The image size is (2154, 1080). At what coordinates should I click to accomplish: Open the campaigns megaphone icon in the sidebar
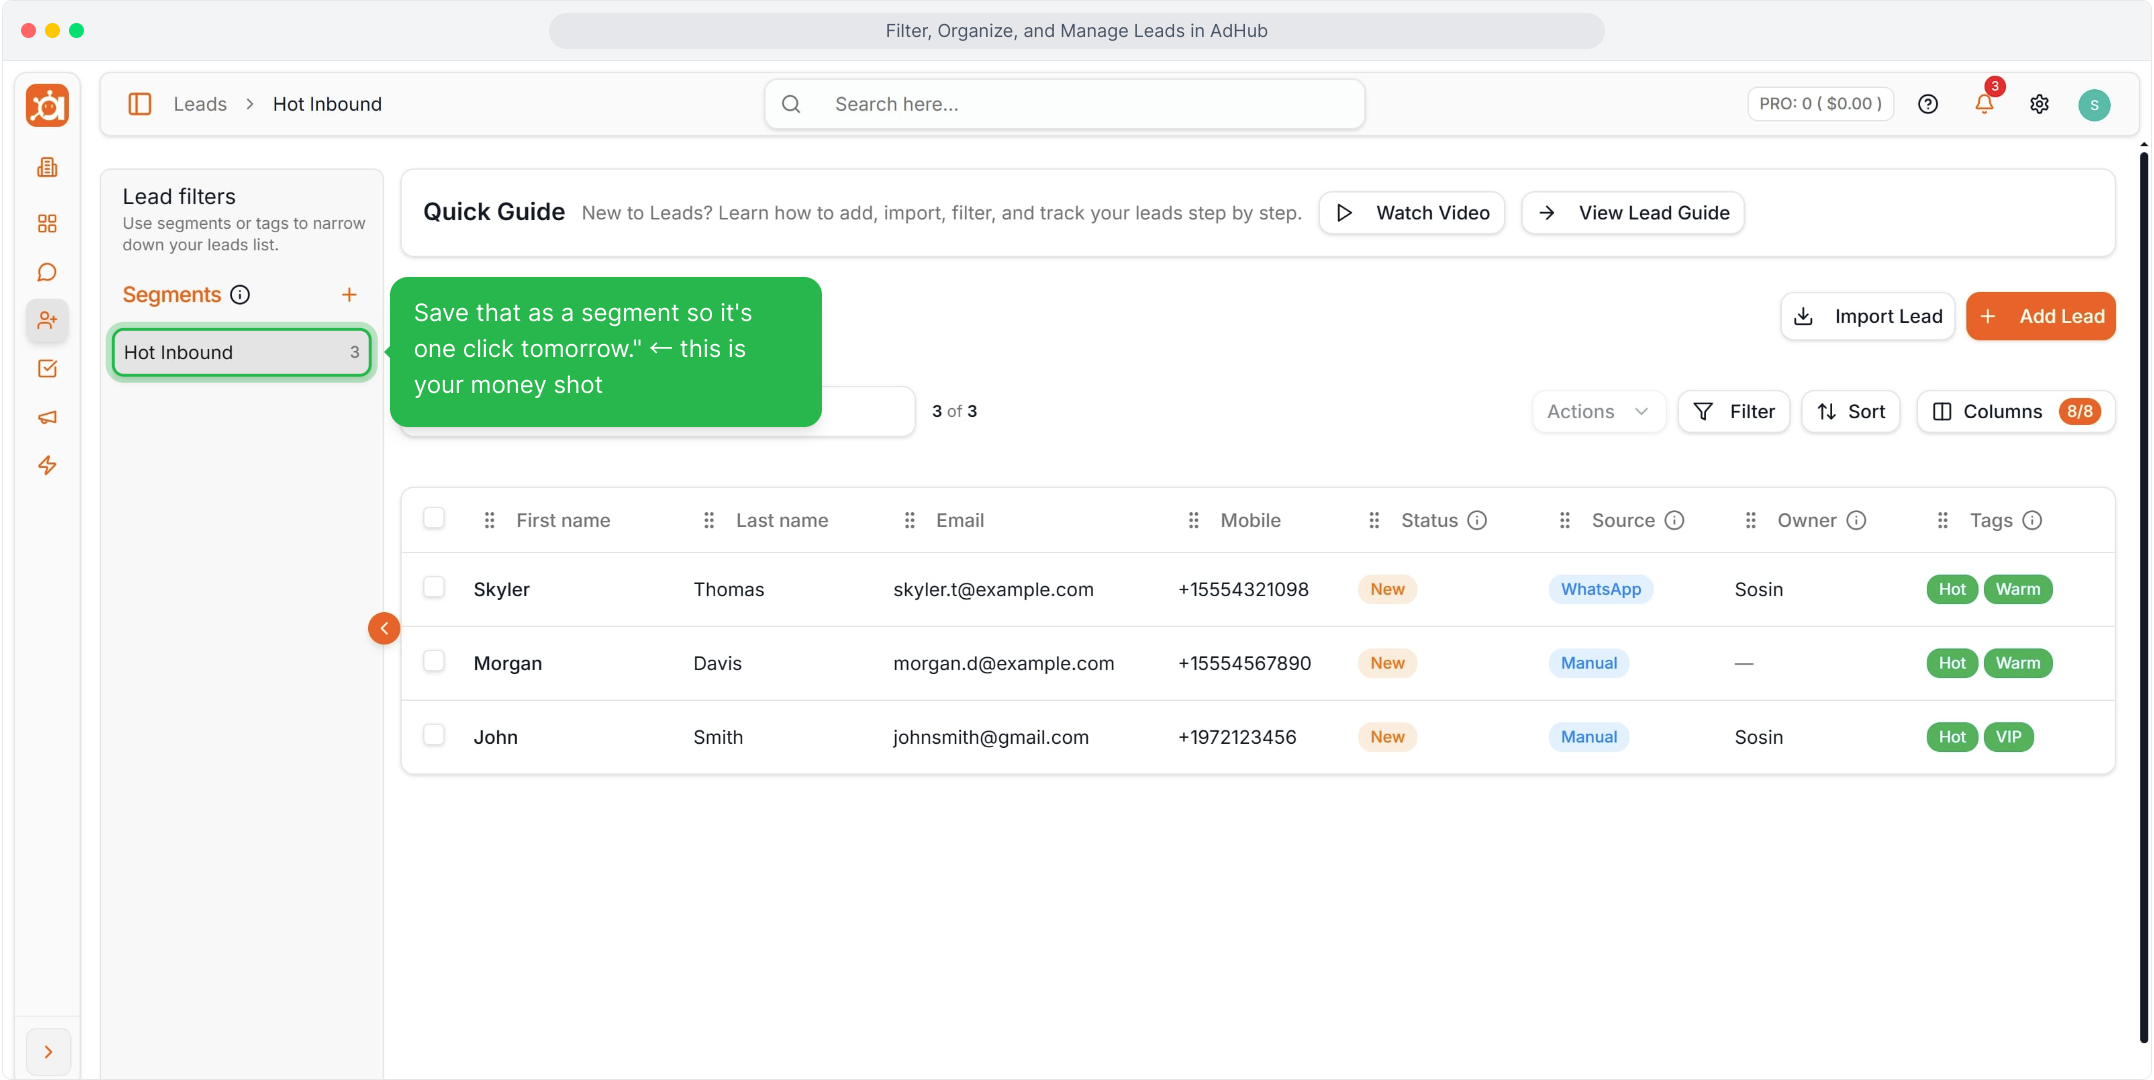(x=47, y=417)
